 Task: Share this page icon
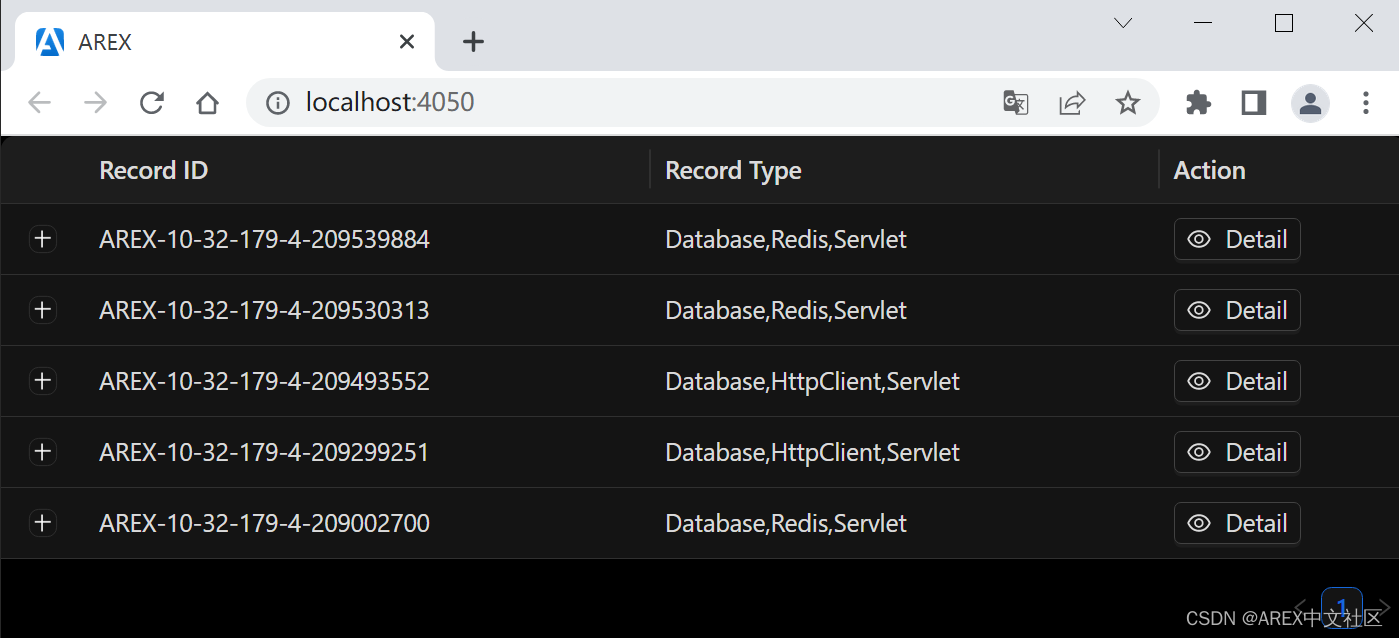(x=1072, y=102)
